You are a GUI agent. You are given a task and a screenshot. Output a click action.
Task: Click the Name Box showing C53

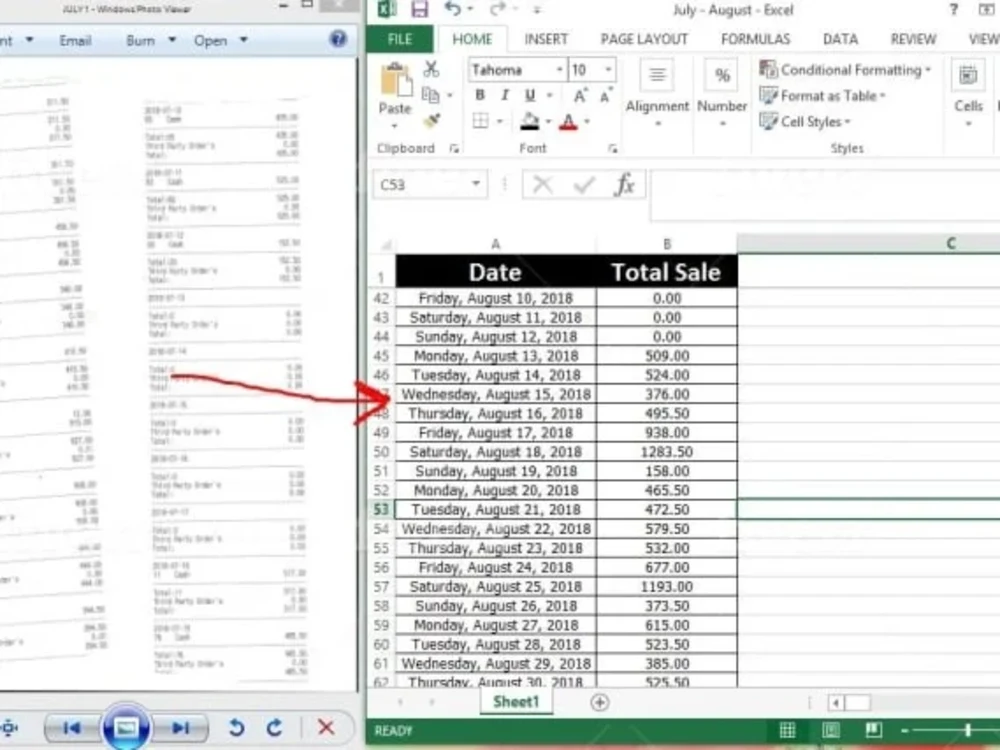coord(430,184)
